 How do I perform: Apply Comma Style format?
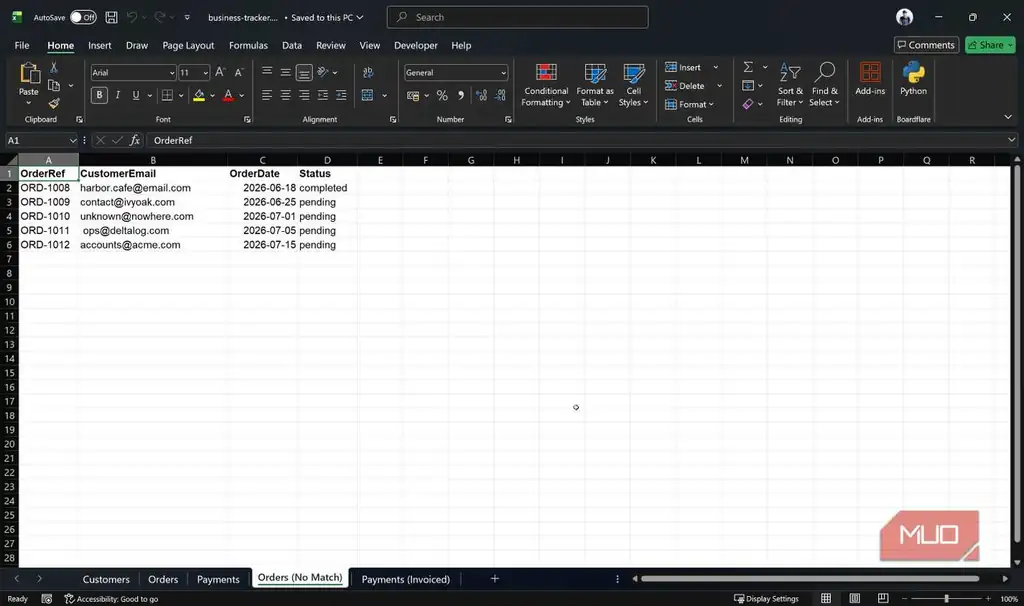(461, 96)
